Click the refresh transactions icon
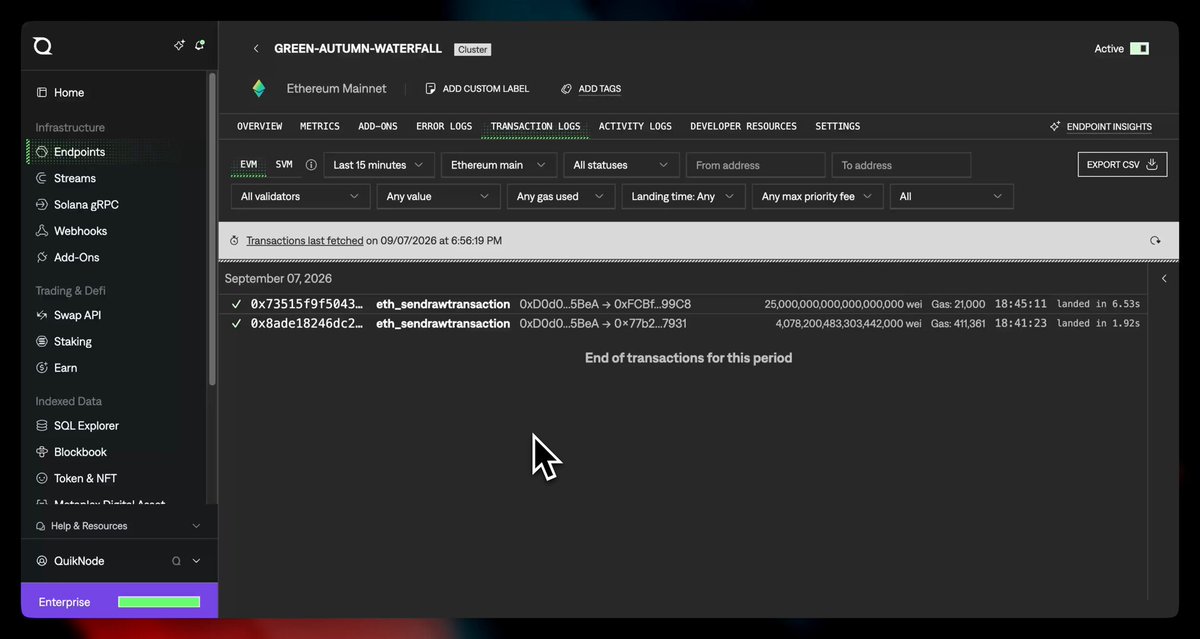Viewport: 1200px width, 639px height. (1155, 241)
